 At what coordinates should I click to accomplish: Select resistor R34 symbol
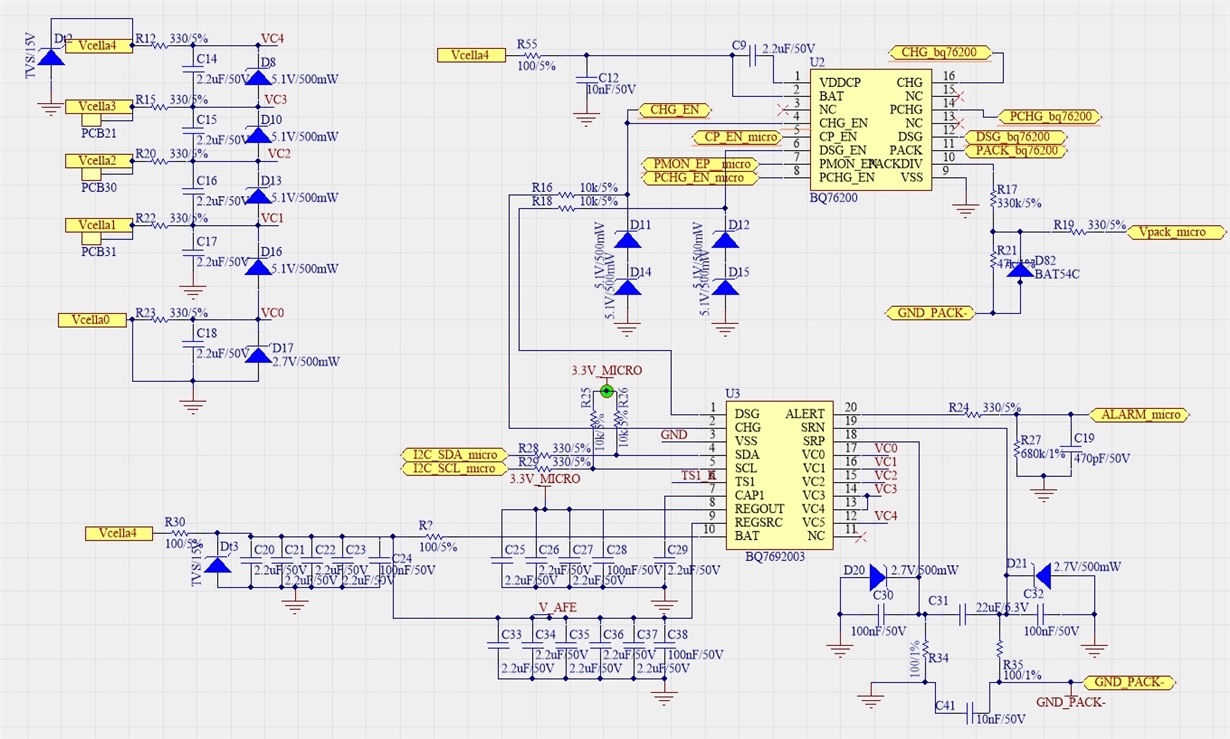926,647
